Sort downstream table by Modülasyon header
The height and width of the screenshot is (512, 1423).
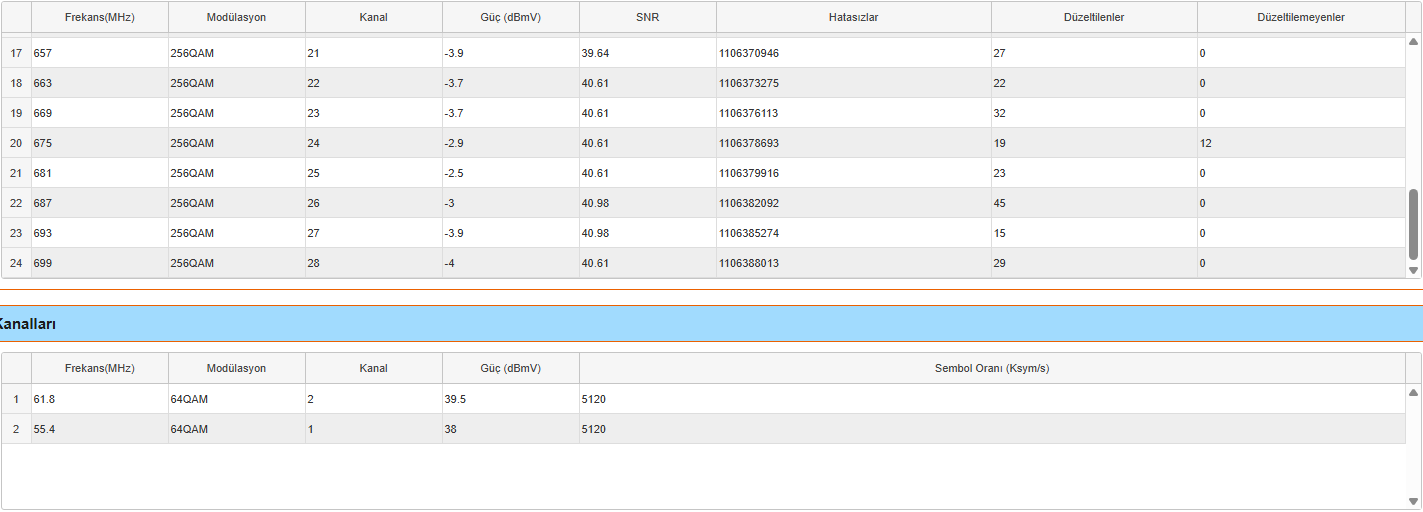coord(237,17)
